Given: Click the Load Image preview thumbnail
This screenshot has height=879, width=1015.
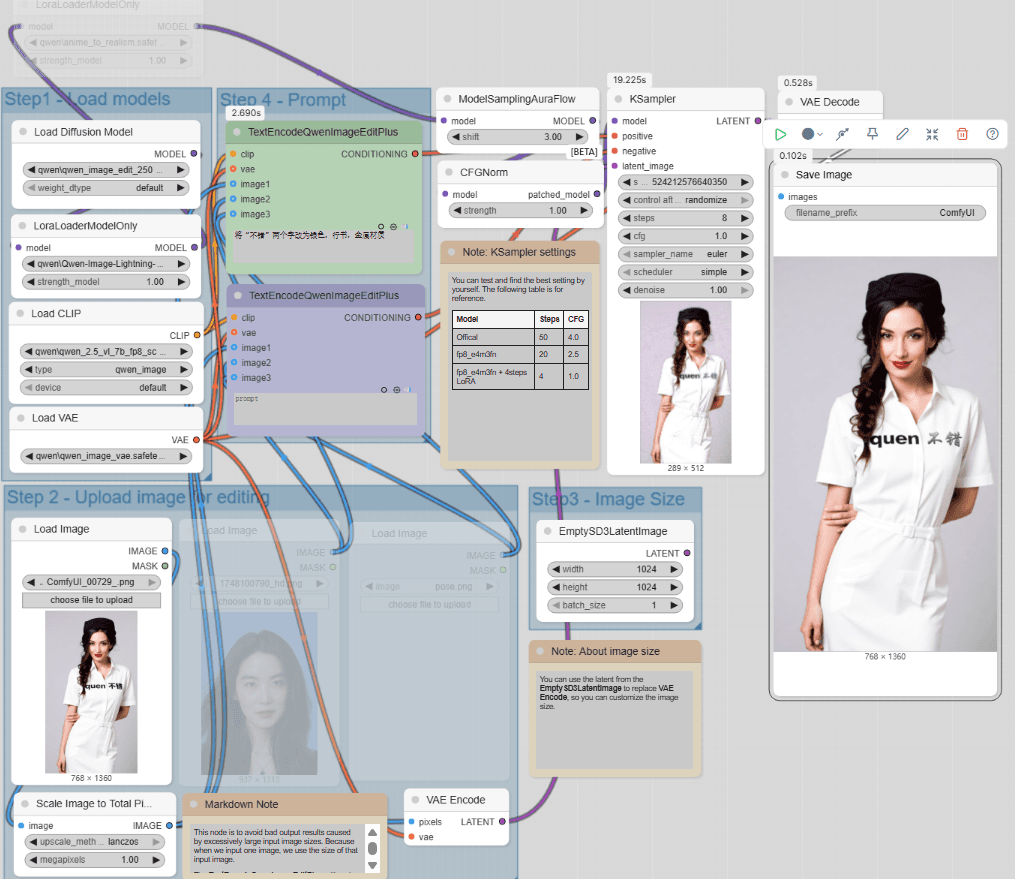Looking at the screenshot, I should pyautogui.click(x=91, y=691).
